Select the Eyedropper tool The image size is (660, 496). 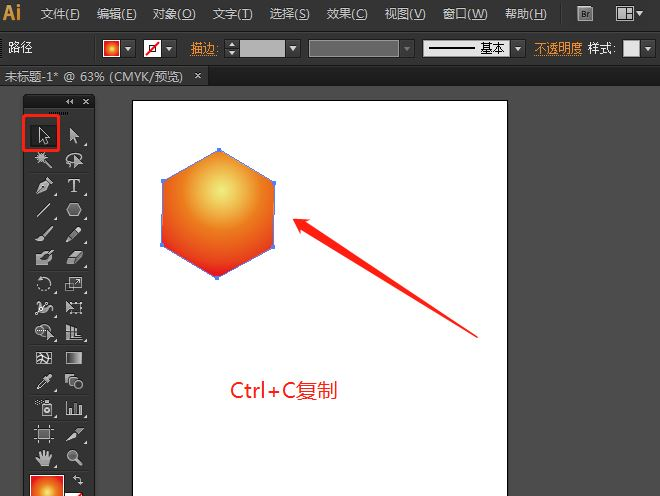44,382
